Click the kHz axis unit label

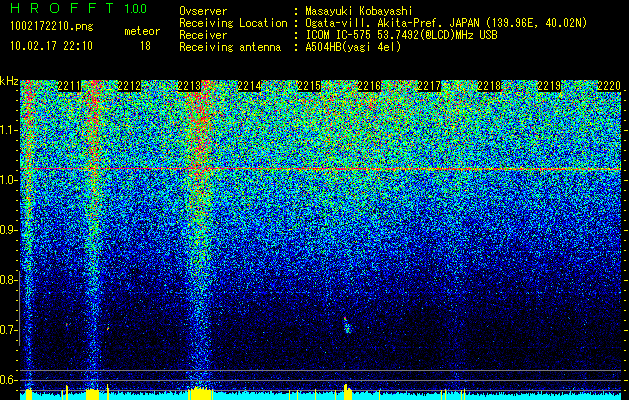point(9,81)
